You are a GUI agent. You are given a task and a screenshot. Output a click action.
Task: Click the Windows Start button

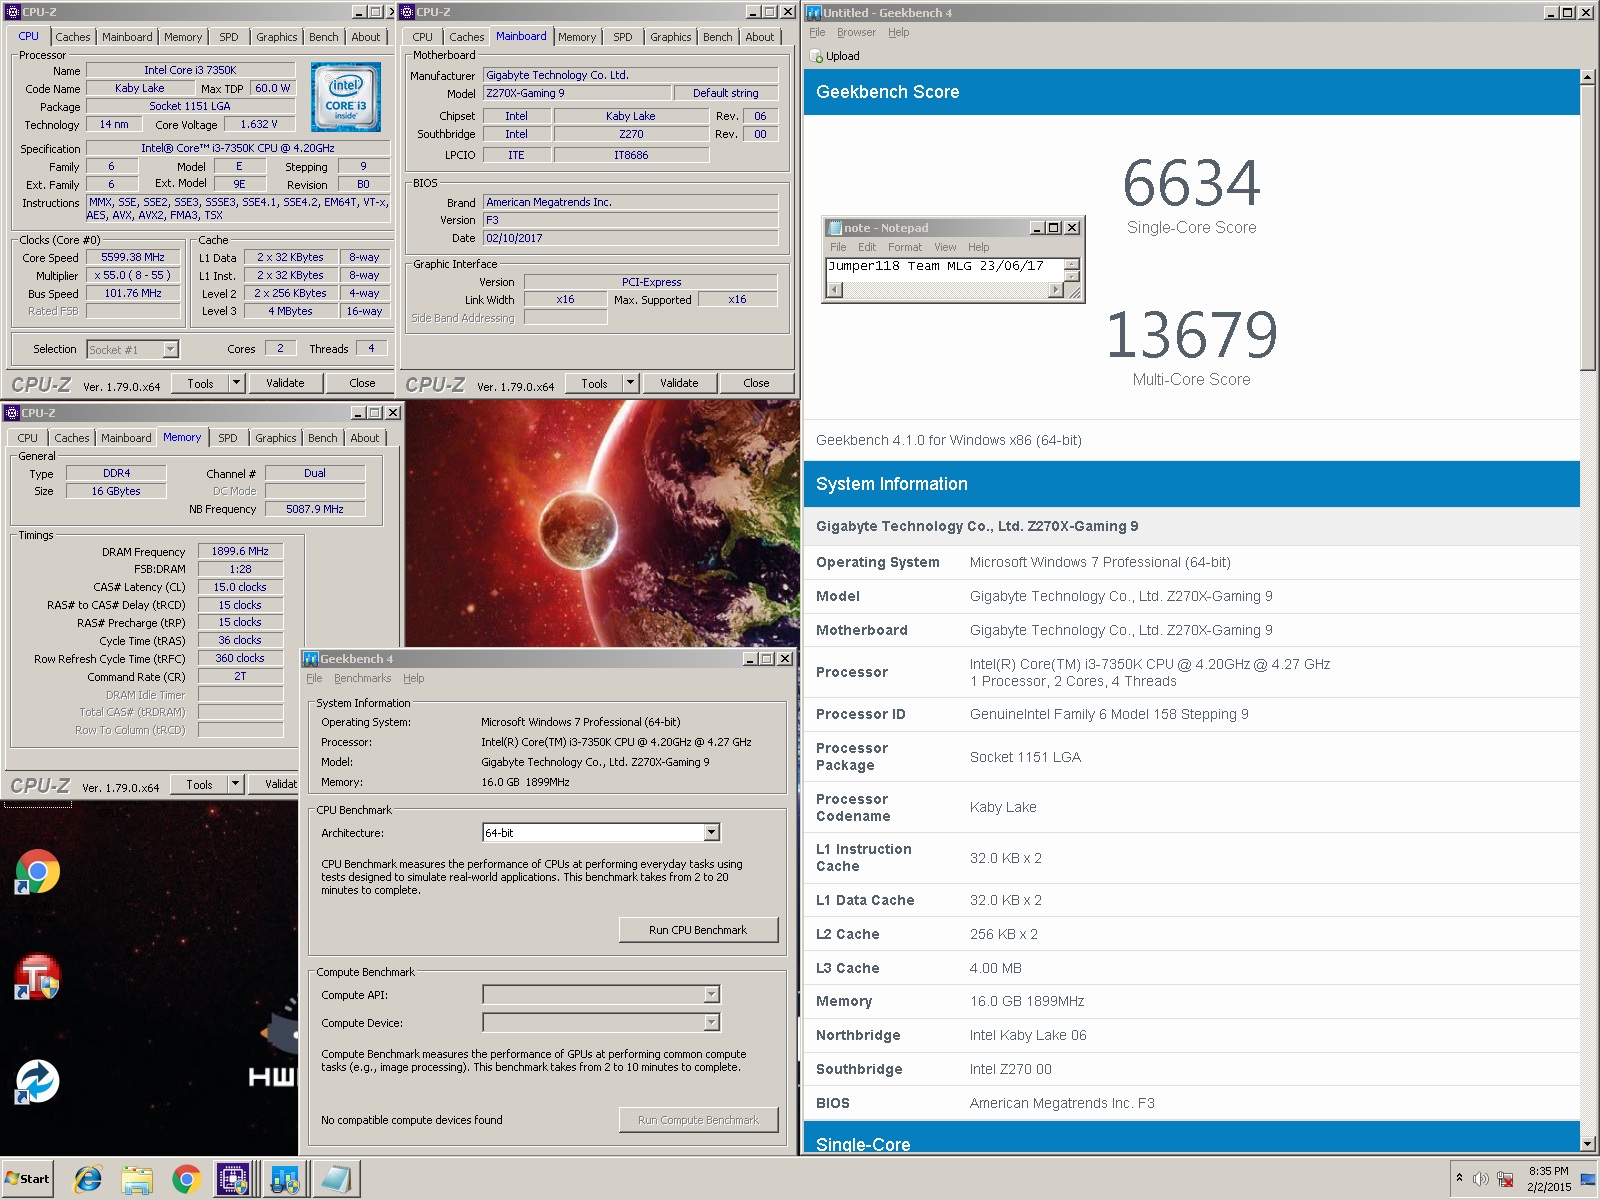click(x=28, y=1179)
